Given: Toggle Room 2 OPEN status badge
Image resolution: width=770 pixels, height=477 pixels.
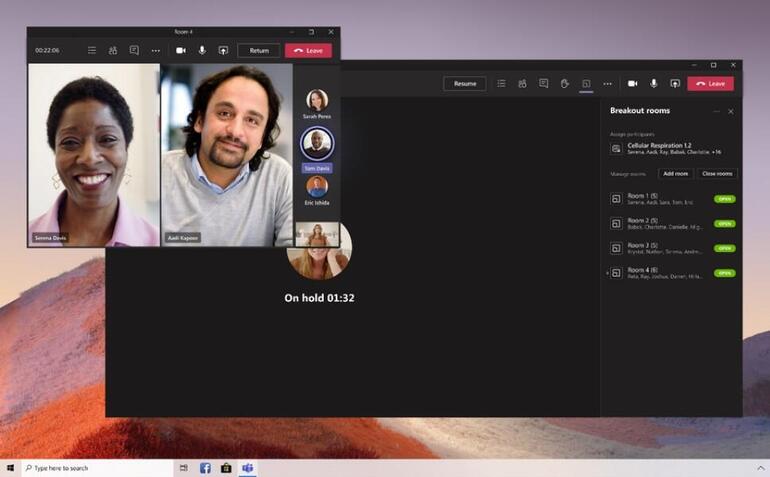Looking at the screenshot, I should click(x=725, y=224).
